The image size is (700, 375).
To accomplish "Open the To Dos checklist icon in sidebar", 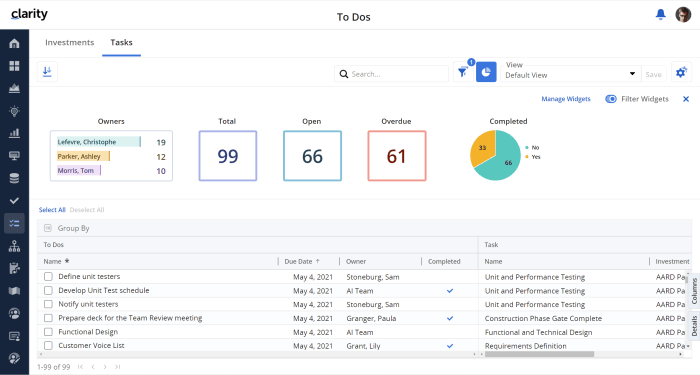I will [14, 223].
